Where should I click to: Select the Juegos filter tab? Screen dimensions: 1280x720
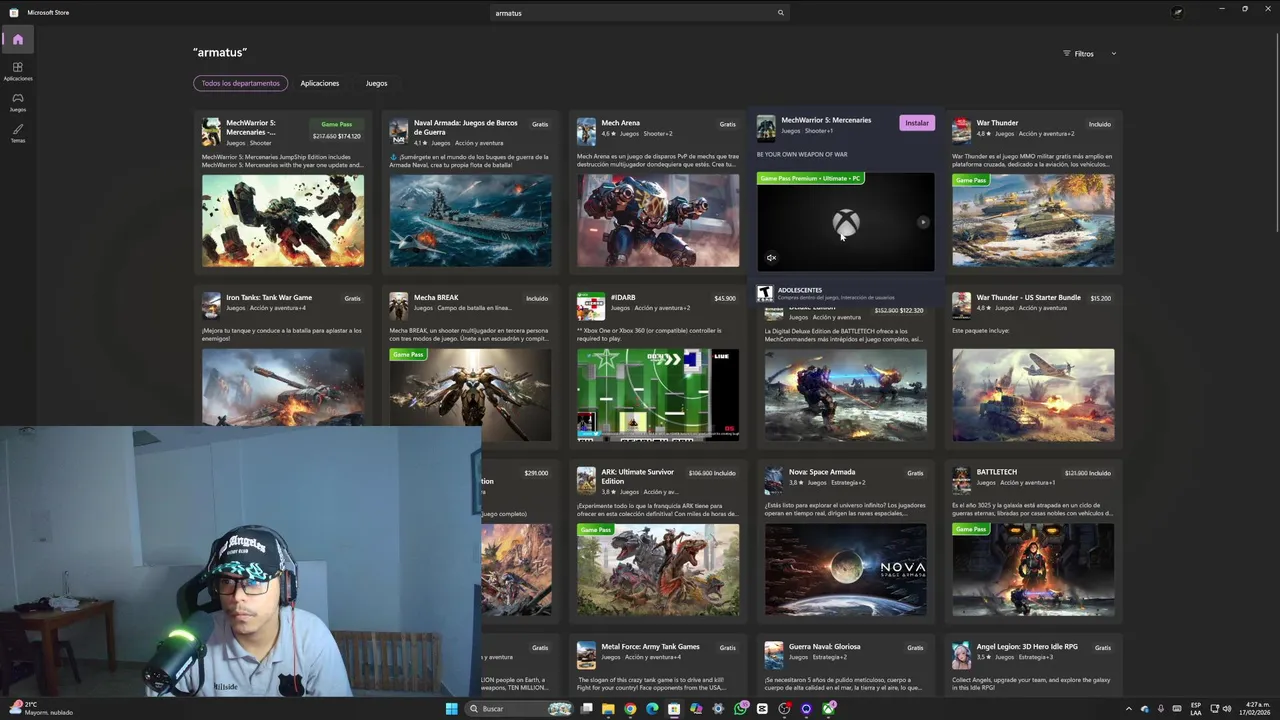pyautogui.click(x=376, y=83)
